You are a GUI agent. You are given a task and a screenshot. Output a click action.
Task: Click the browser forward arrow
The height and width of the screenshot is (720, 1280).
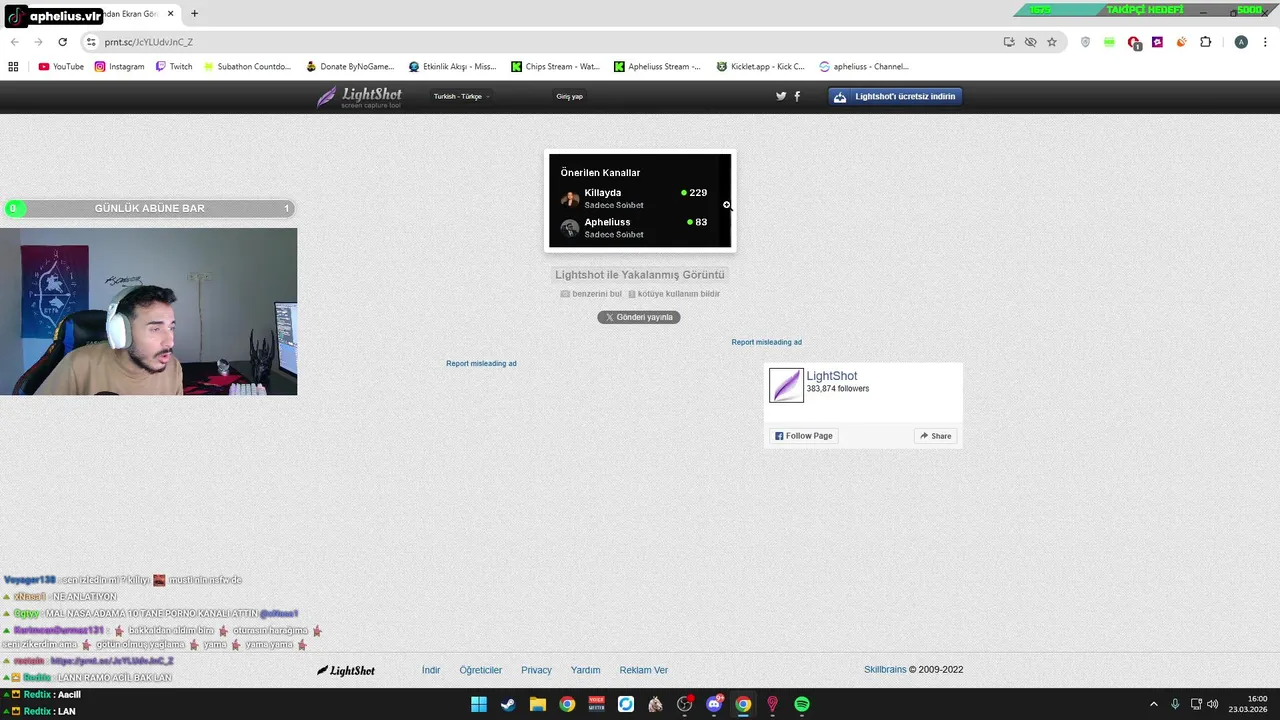pos(38,42)
